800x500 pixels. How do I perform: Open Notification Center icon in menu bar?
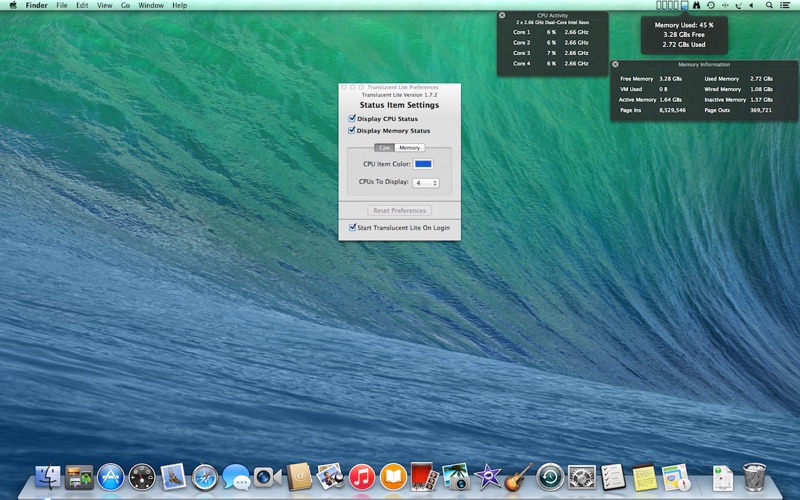pos(785,5)
